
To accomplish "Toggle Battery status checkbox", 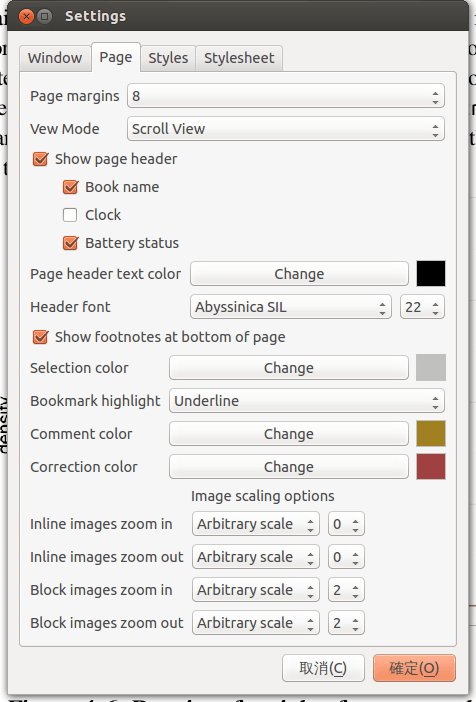I will (70, 243).
